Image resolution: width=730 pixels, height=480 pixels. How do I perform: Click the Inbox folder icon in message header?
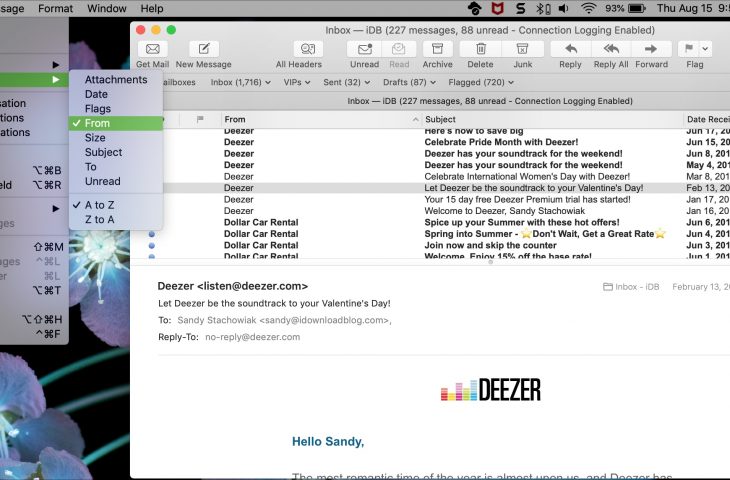(x=608, y=287)
